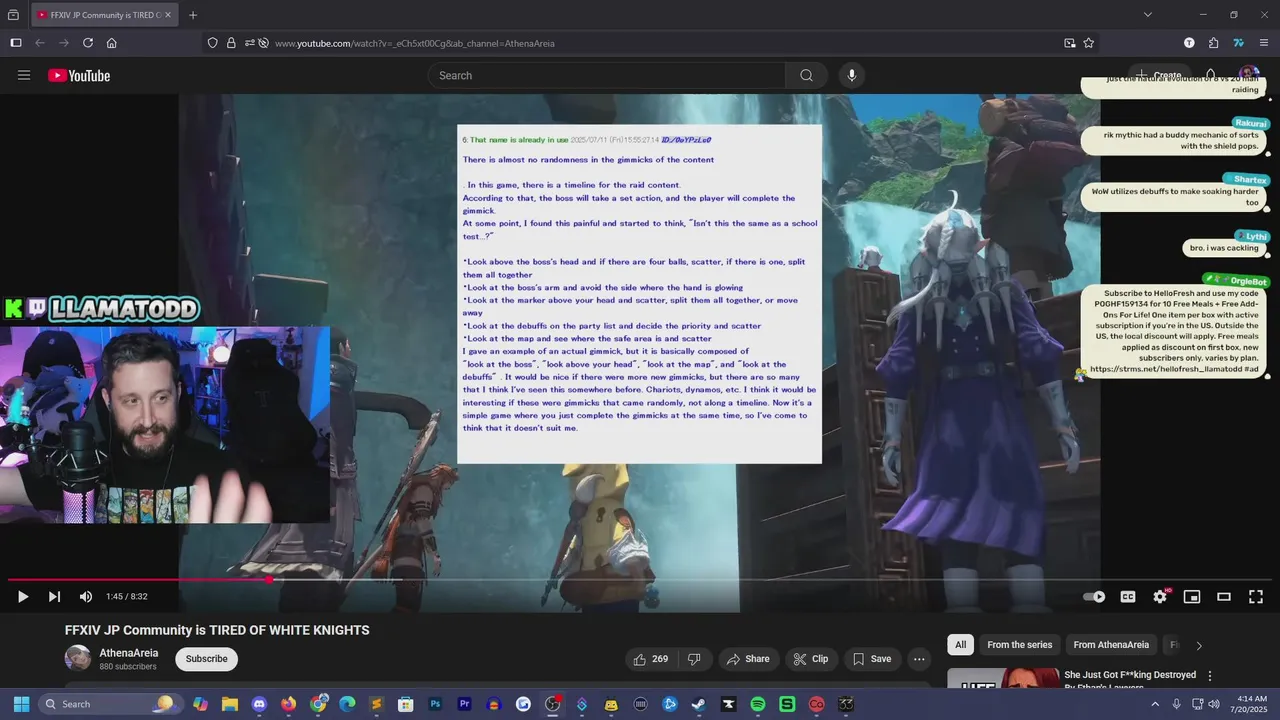This screenshot has width=1280, height=720.
Task: Toggle the autoplay switch
Action: point(1095,597)
